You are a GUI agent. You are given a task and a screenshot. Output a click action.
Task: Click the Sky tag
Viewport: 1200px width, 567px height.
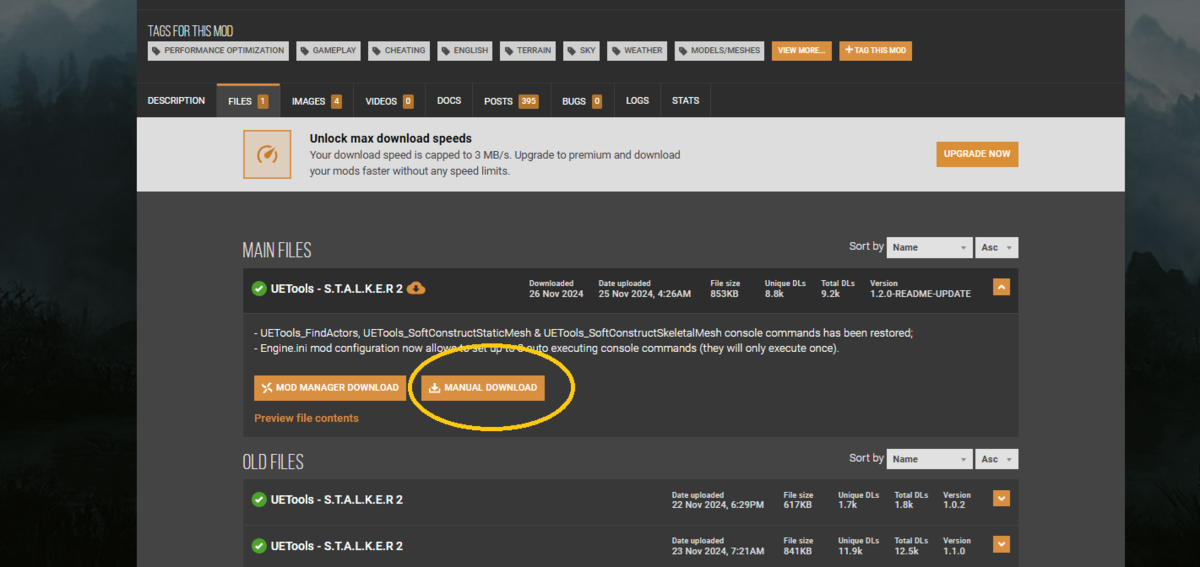click(x=581, y=50)
